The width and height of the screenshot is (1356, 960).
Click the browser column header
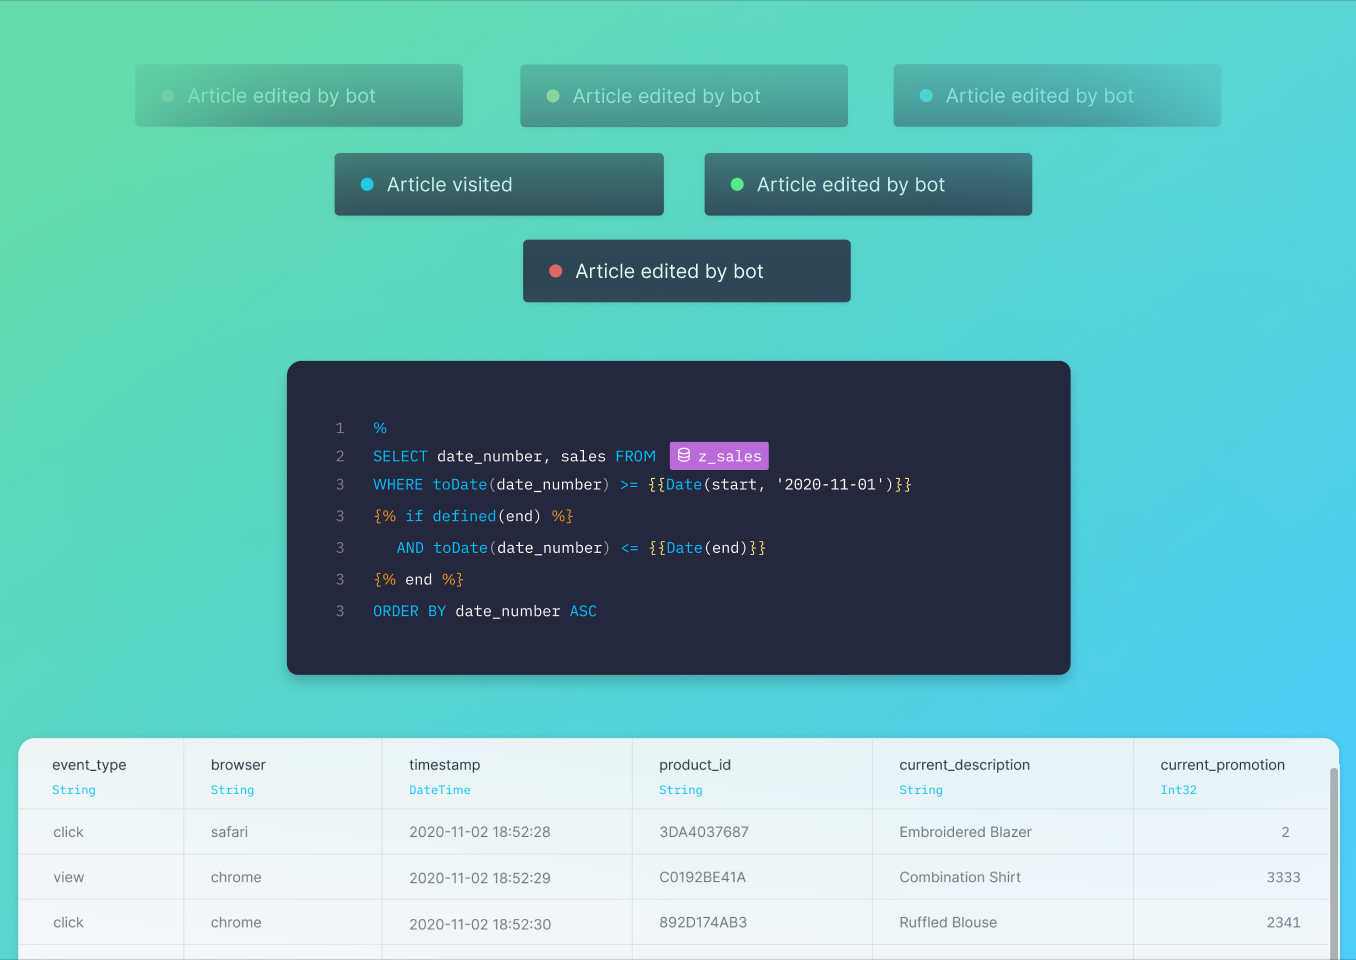(238, 765)
